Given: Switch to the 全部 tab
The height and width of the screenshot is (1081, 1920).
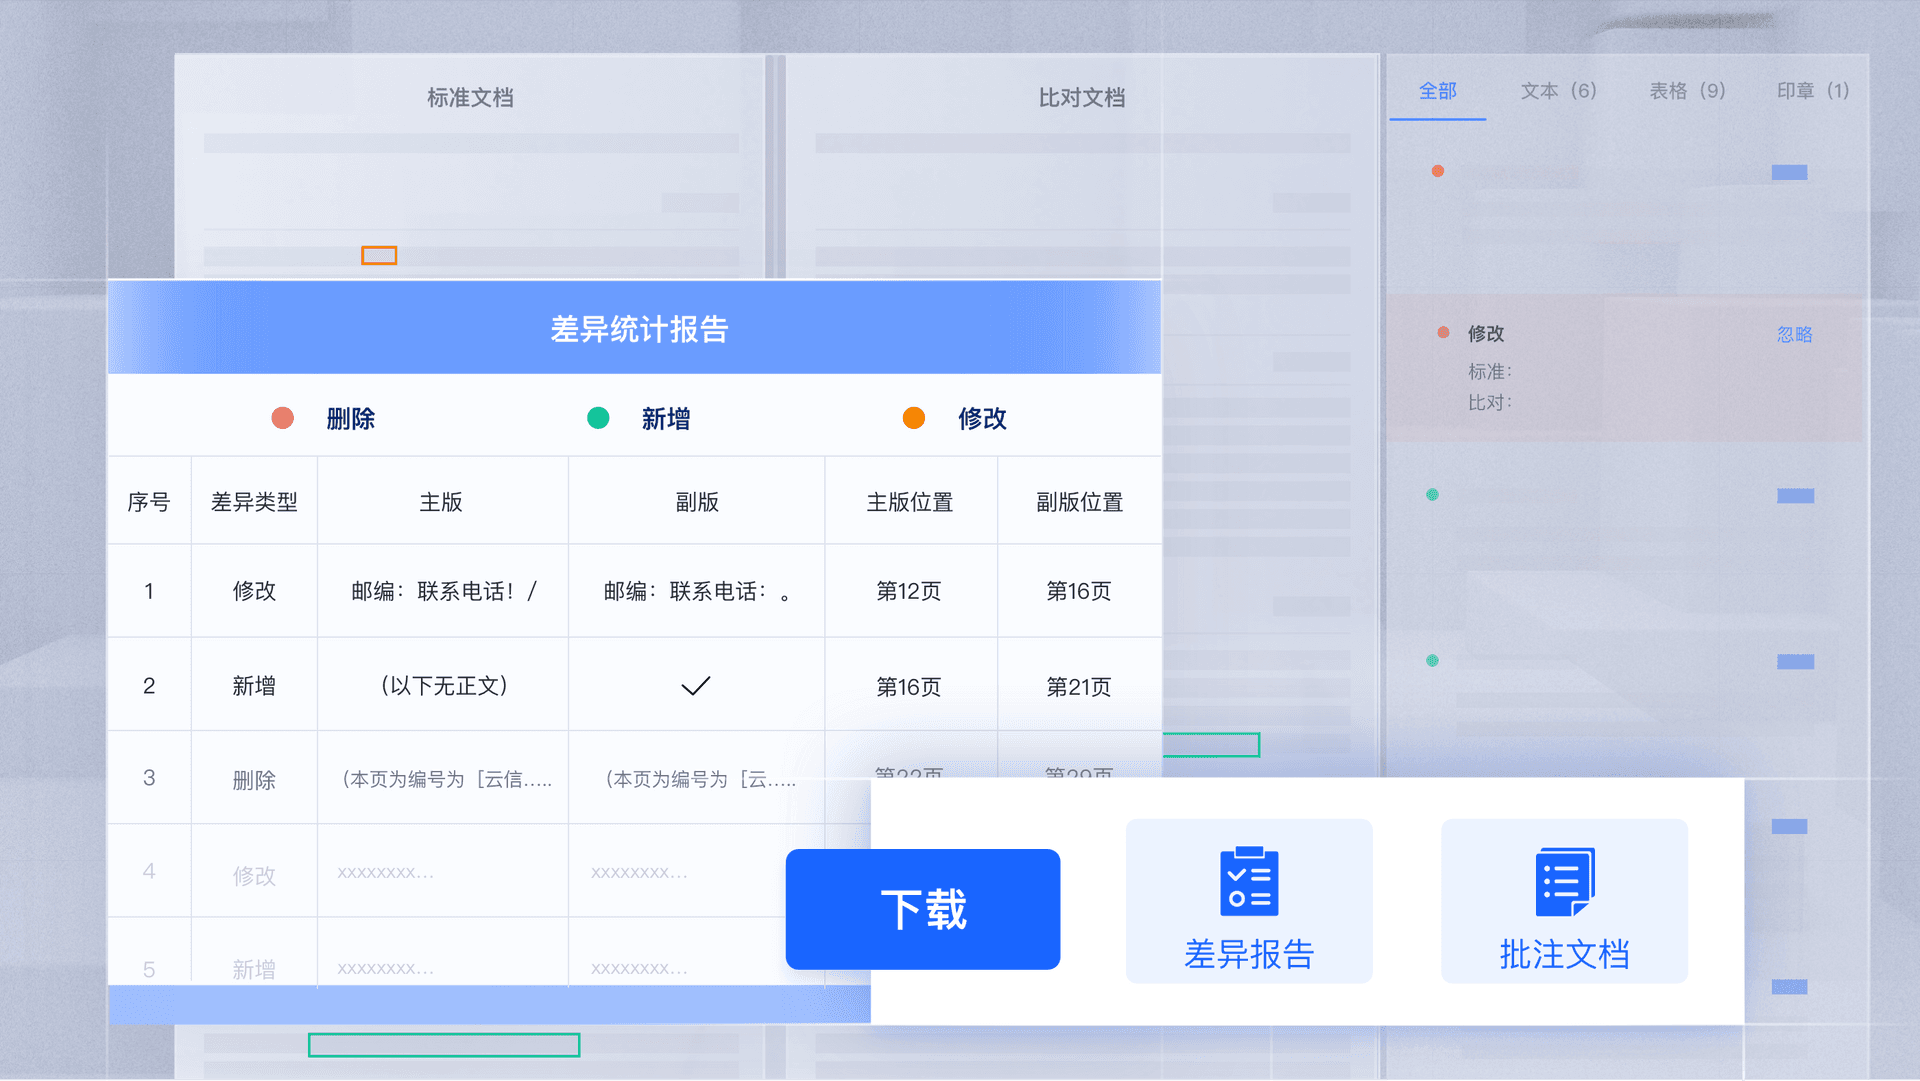Looking at the screenshot, I should 1438,91.
